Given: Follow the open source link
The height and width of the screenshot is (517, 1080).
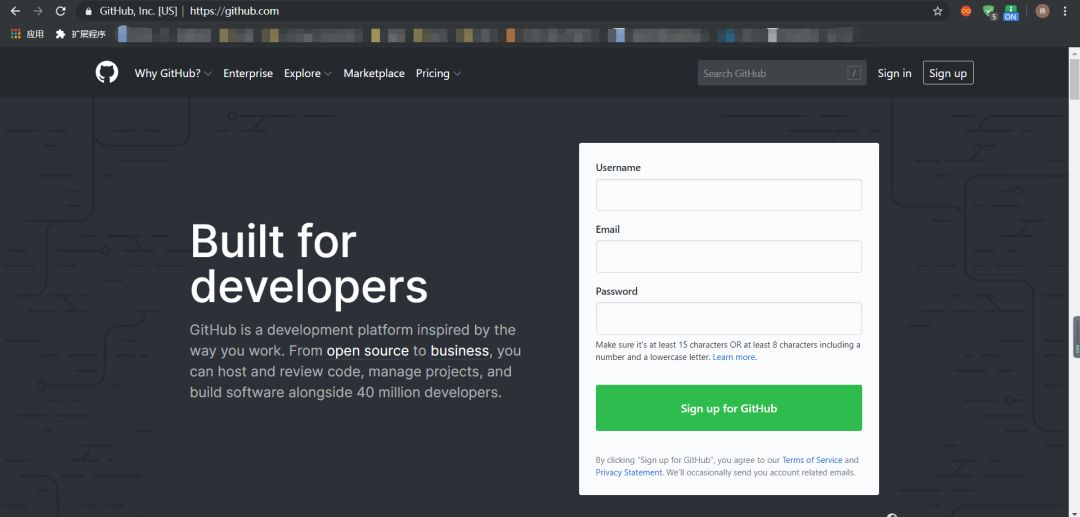Looking at the screenshot, I should click(368, 350).
